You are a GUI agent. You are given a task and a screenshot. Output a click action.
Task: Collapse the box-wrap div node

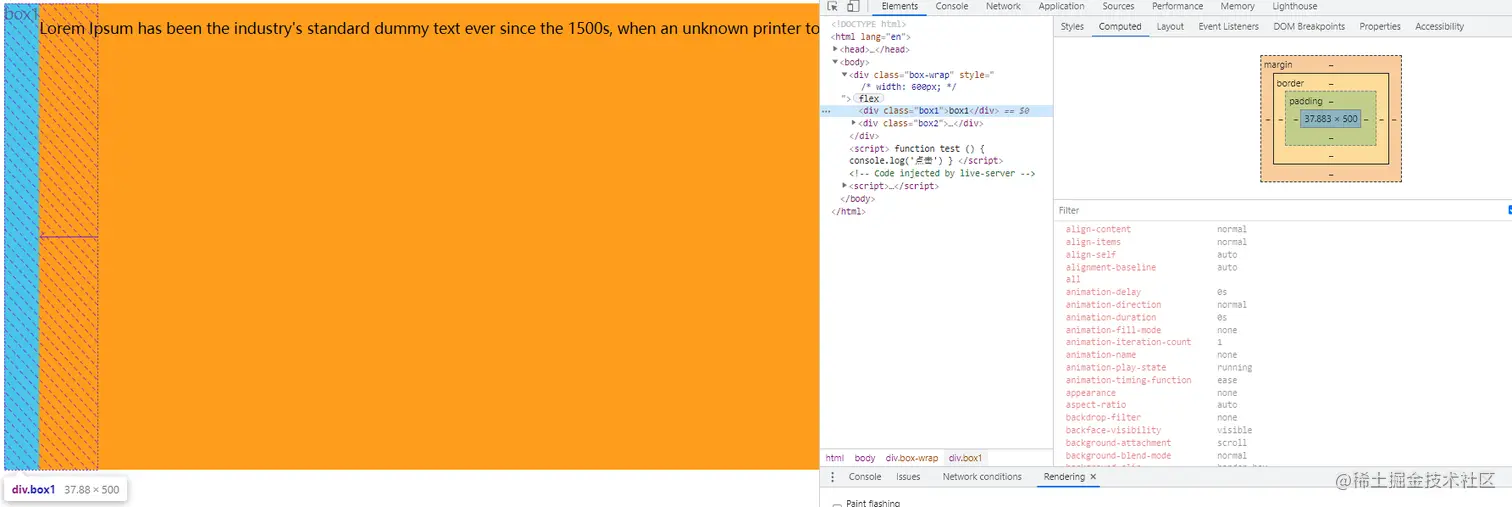[x=844, y=74]
